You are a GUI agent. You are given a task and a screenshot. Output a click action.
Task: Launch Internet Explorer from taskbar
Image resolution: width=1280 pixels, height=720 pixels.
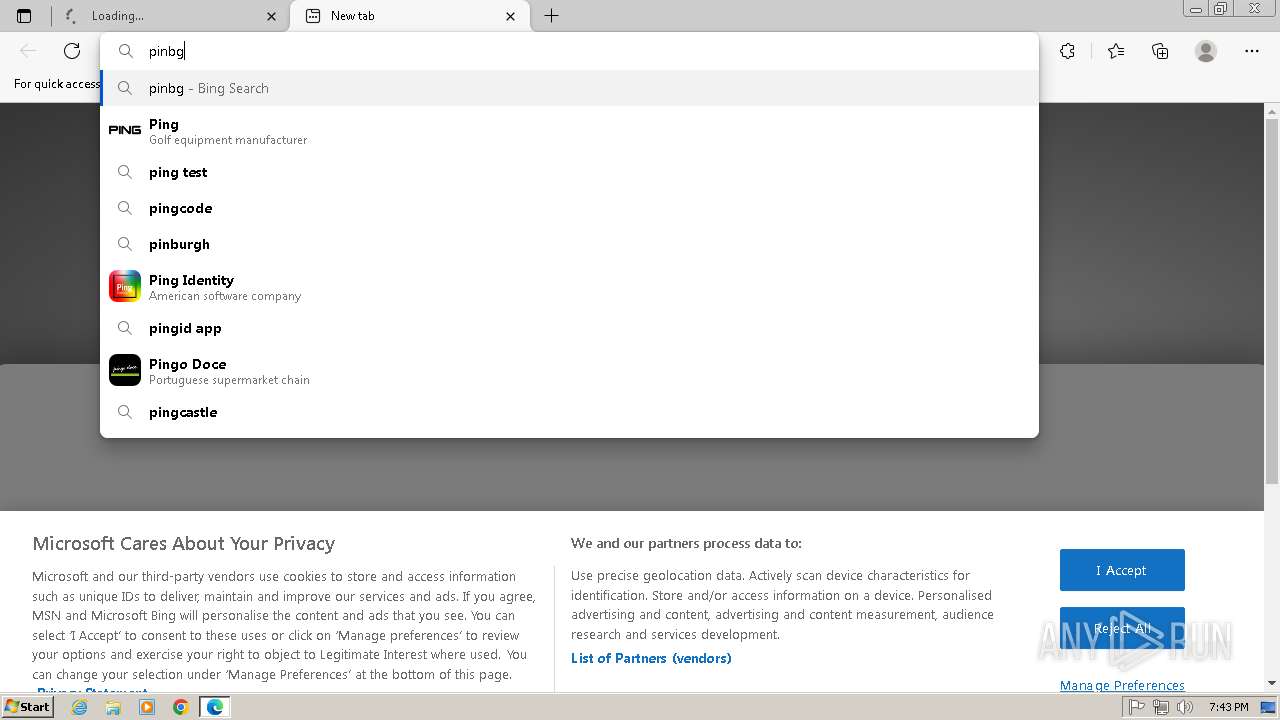[x=80, y=707]
